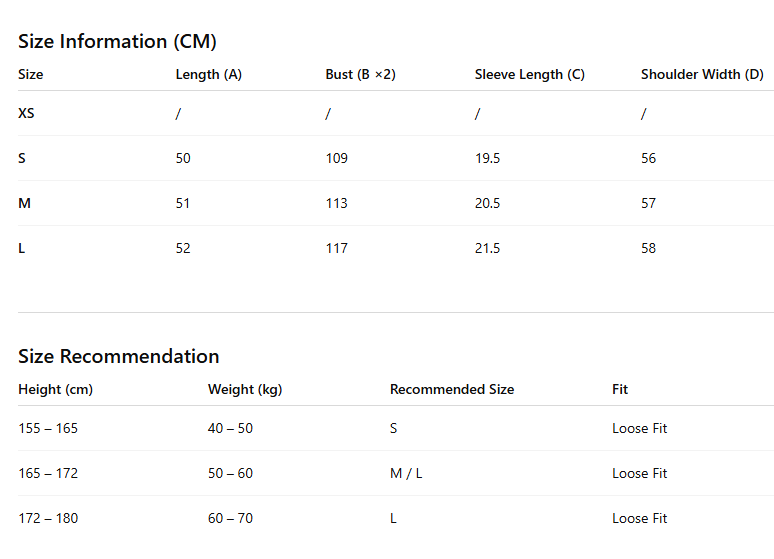Select the M size row label
Image resolution: width=774 pixels, height=559 pixels.
point(24,203)
